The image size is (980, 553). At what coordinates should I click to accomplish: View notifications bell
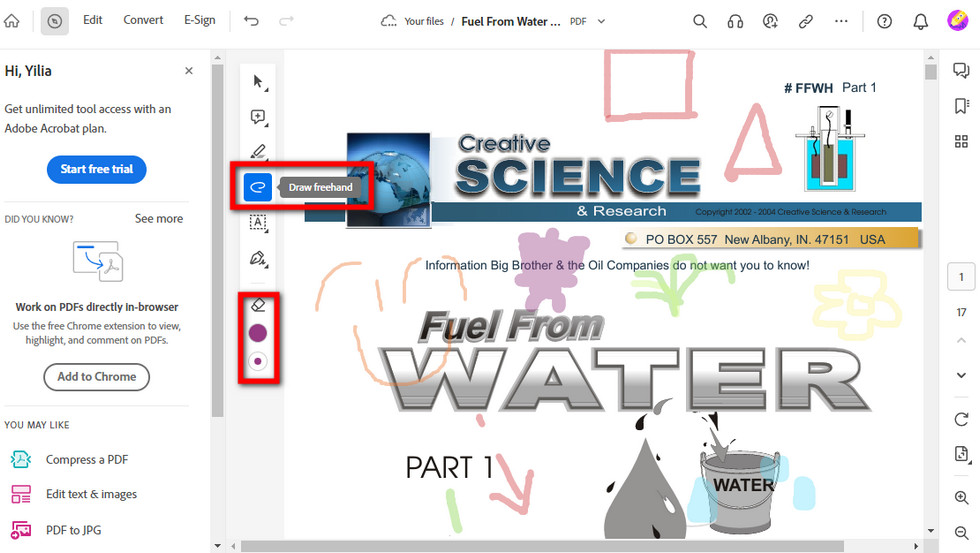click(921, 21)
